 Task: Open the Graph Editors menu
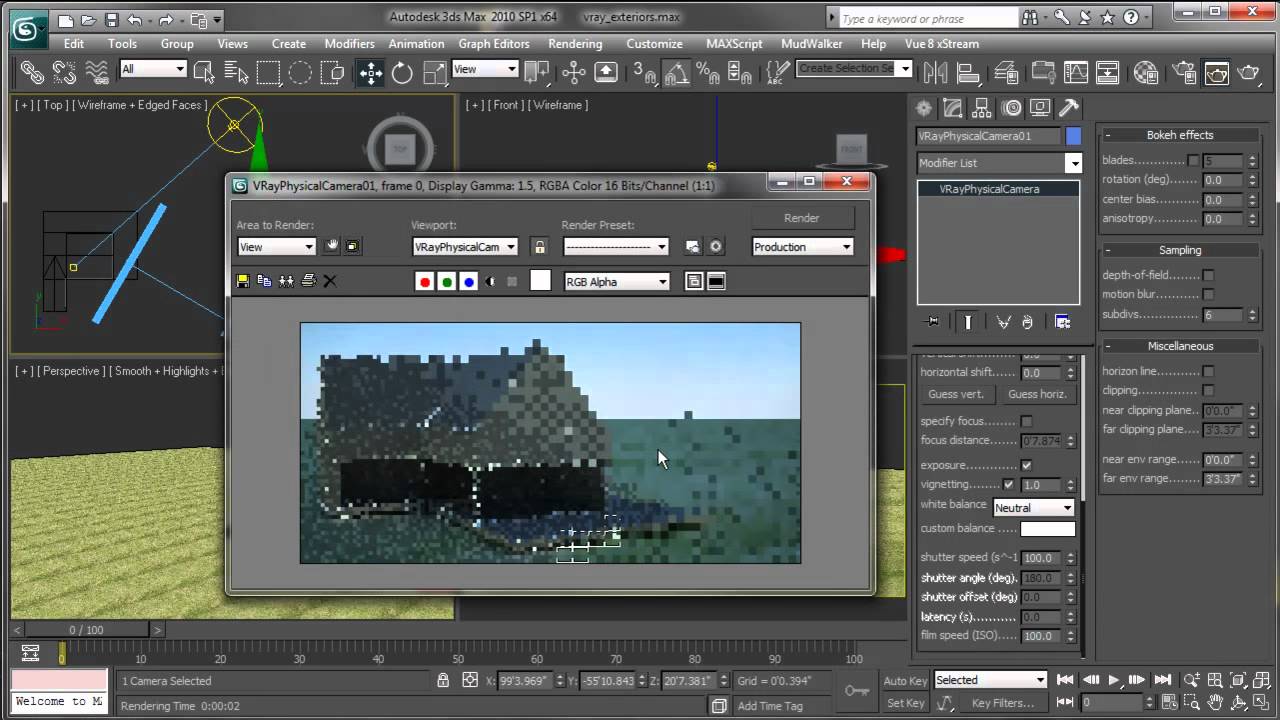(494, 44)
